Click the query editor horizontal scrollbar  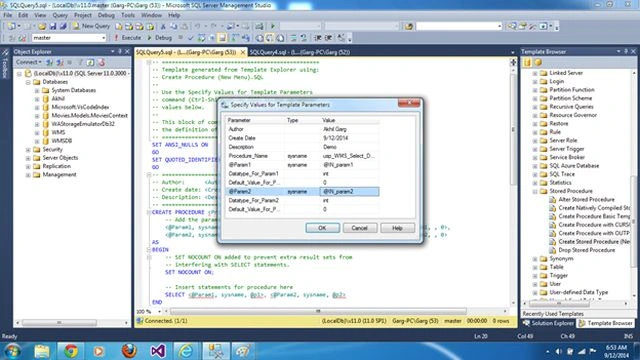(318, 311)
